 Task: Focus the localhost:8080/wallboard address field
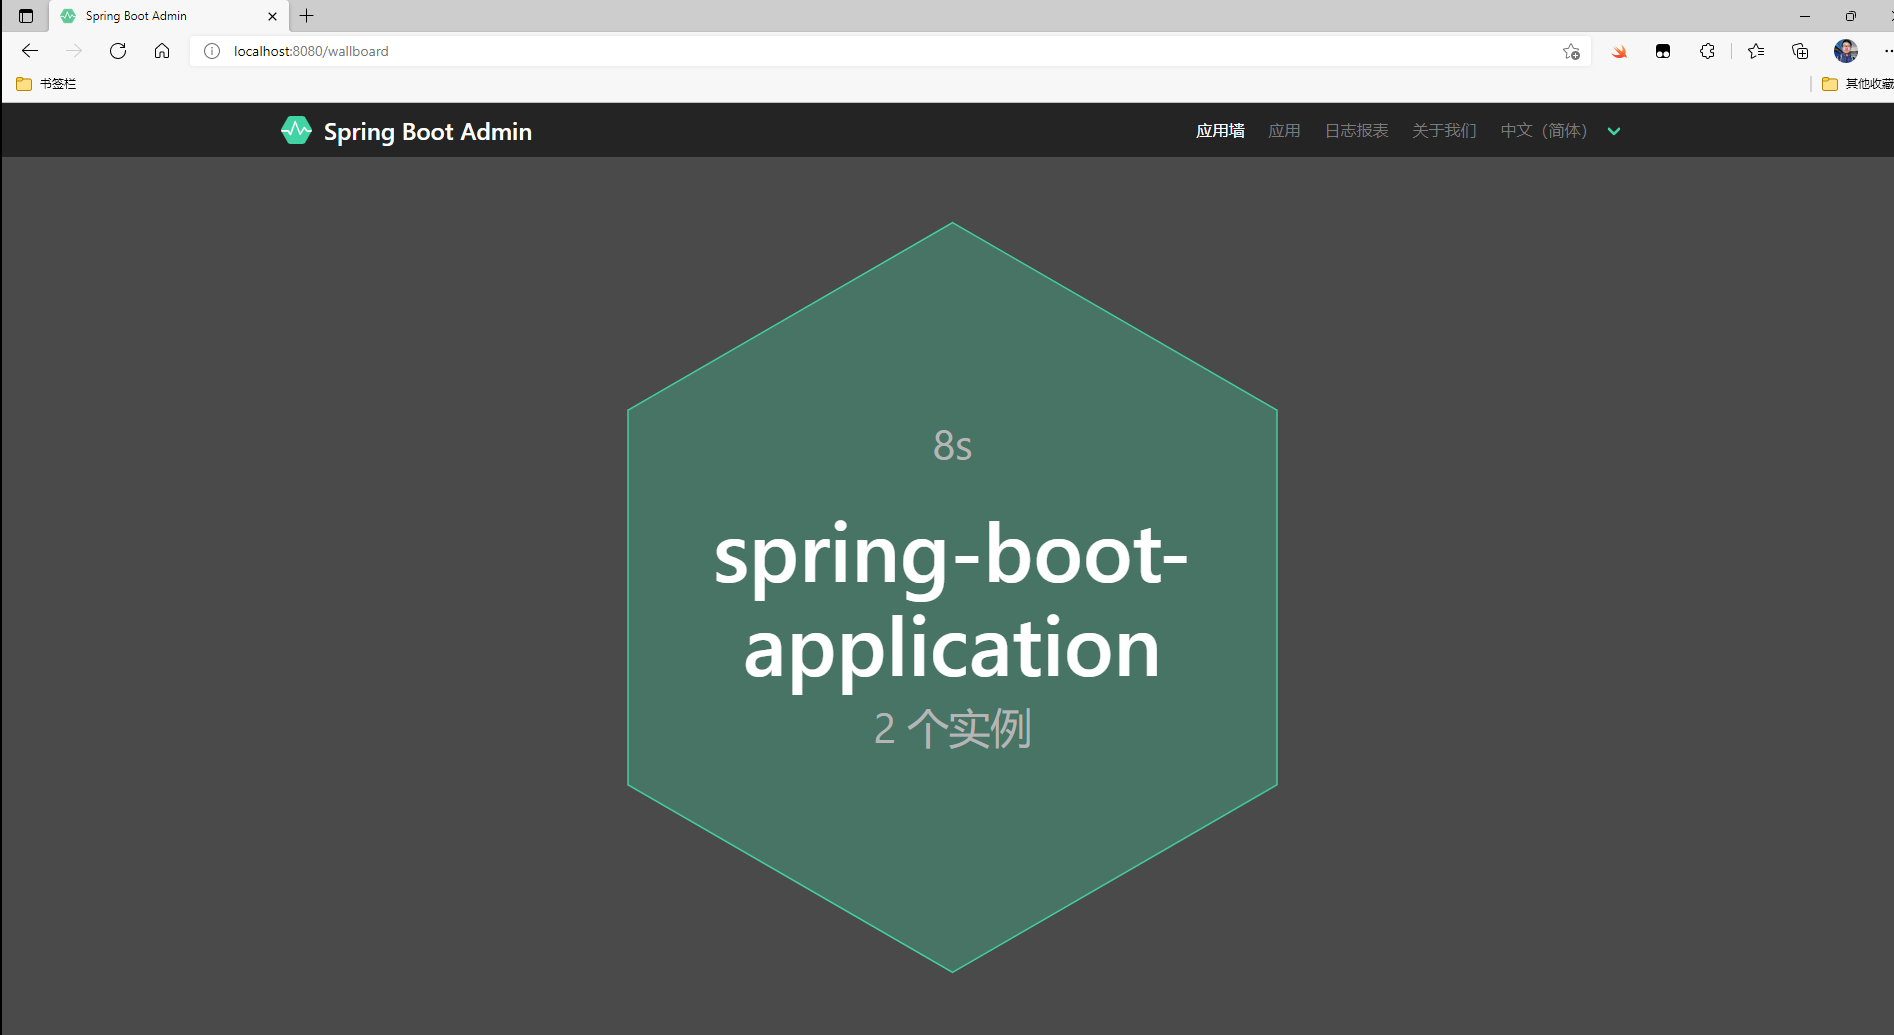pyautogui.click(x=890, y=51)
